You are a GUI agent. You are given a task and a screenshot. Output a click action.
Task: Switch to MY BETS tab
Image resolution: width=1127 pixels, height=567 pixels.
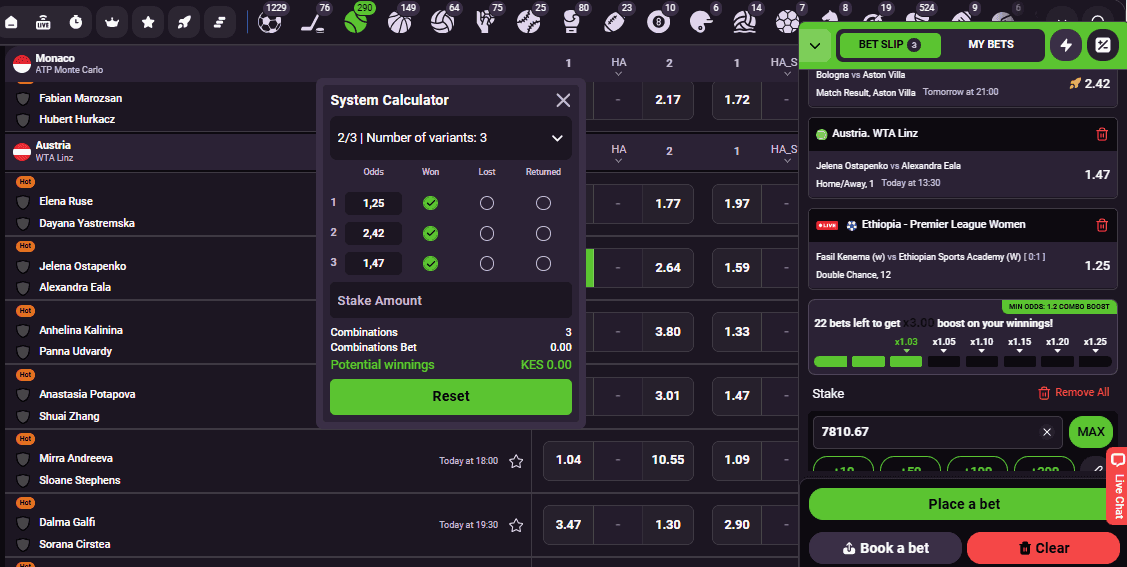click(990, 45)
